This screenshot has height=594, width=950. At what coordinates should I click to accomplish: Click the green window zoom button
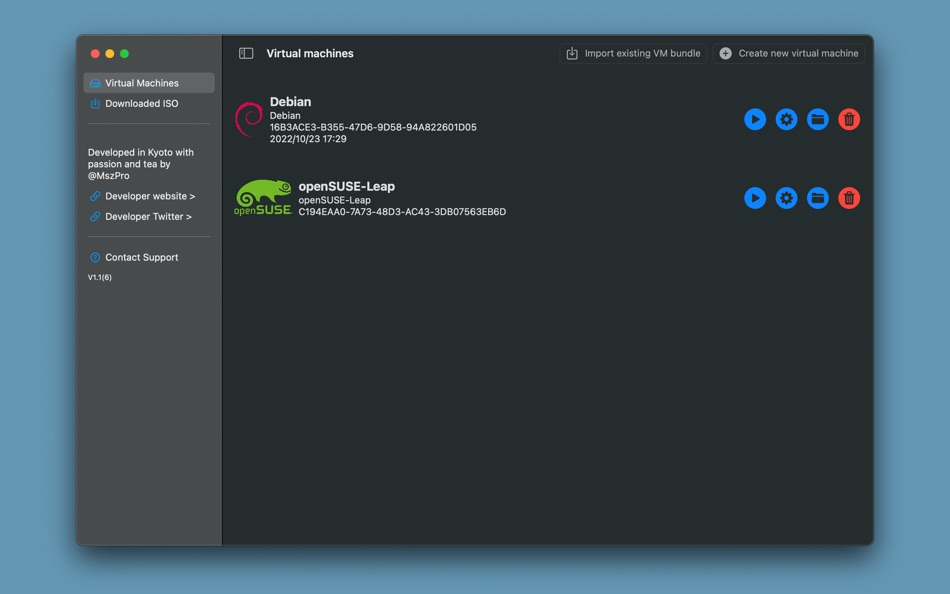[124, 54]
